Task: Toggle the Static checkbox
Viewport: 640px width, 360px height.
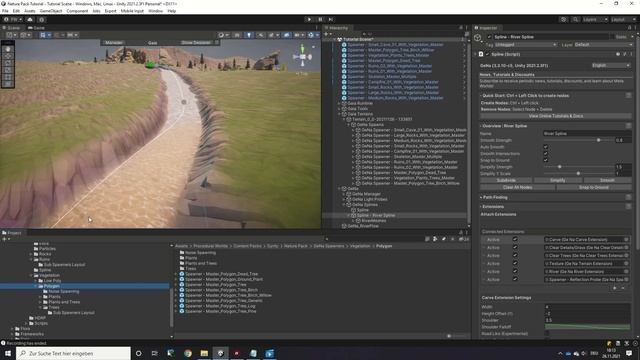Action: pyautogui.click(x=612, y=37)
